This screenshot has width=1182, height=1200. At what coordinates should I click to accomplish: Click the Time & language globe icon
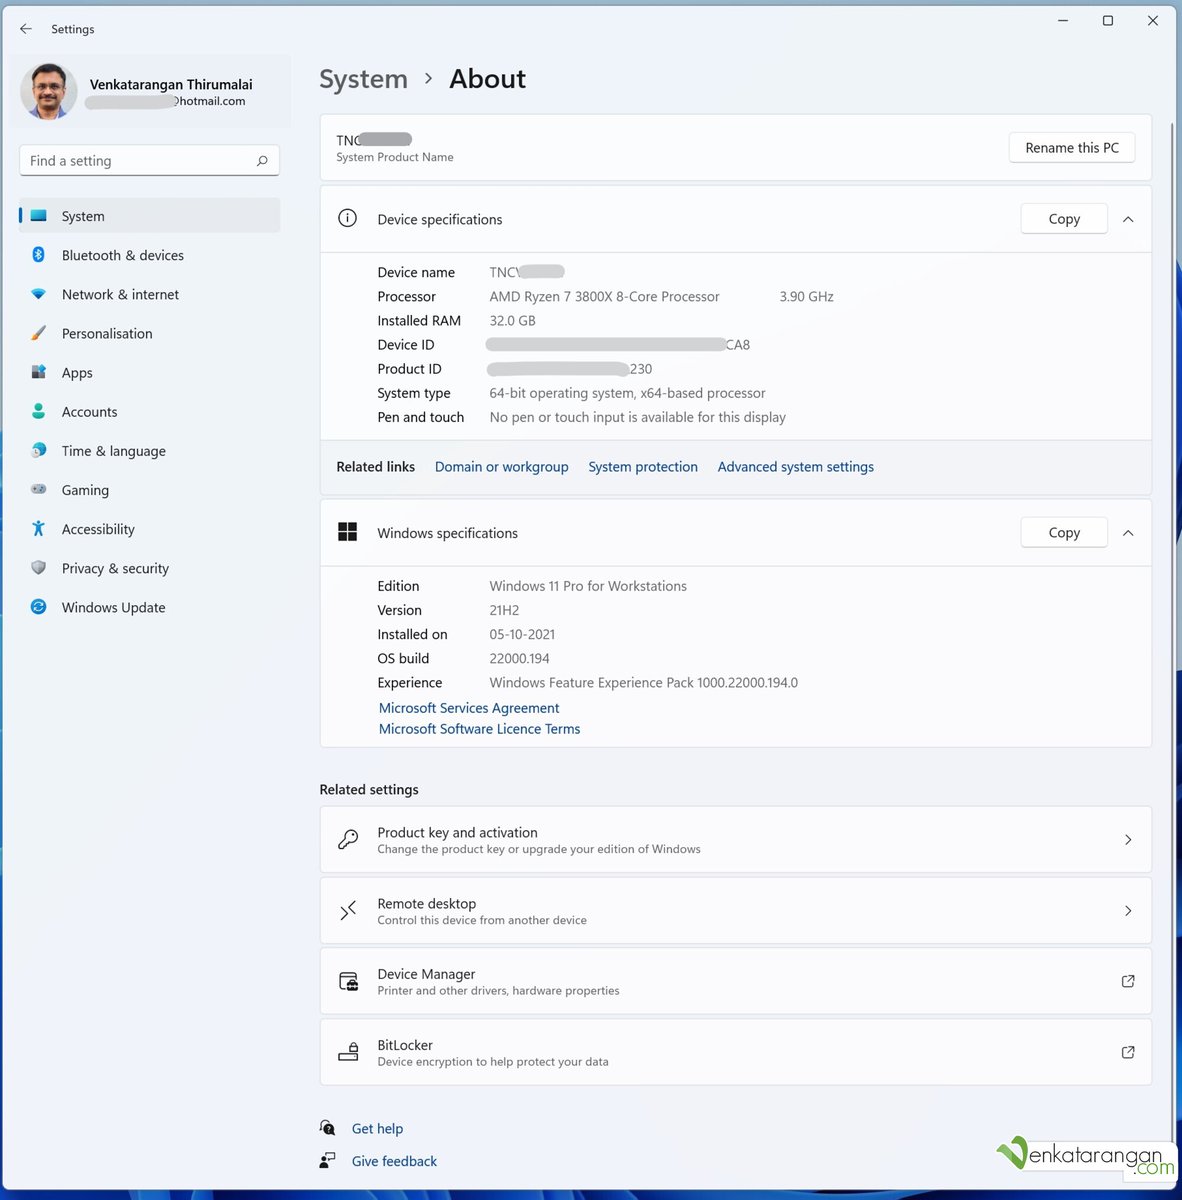[x=39, y=450]
